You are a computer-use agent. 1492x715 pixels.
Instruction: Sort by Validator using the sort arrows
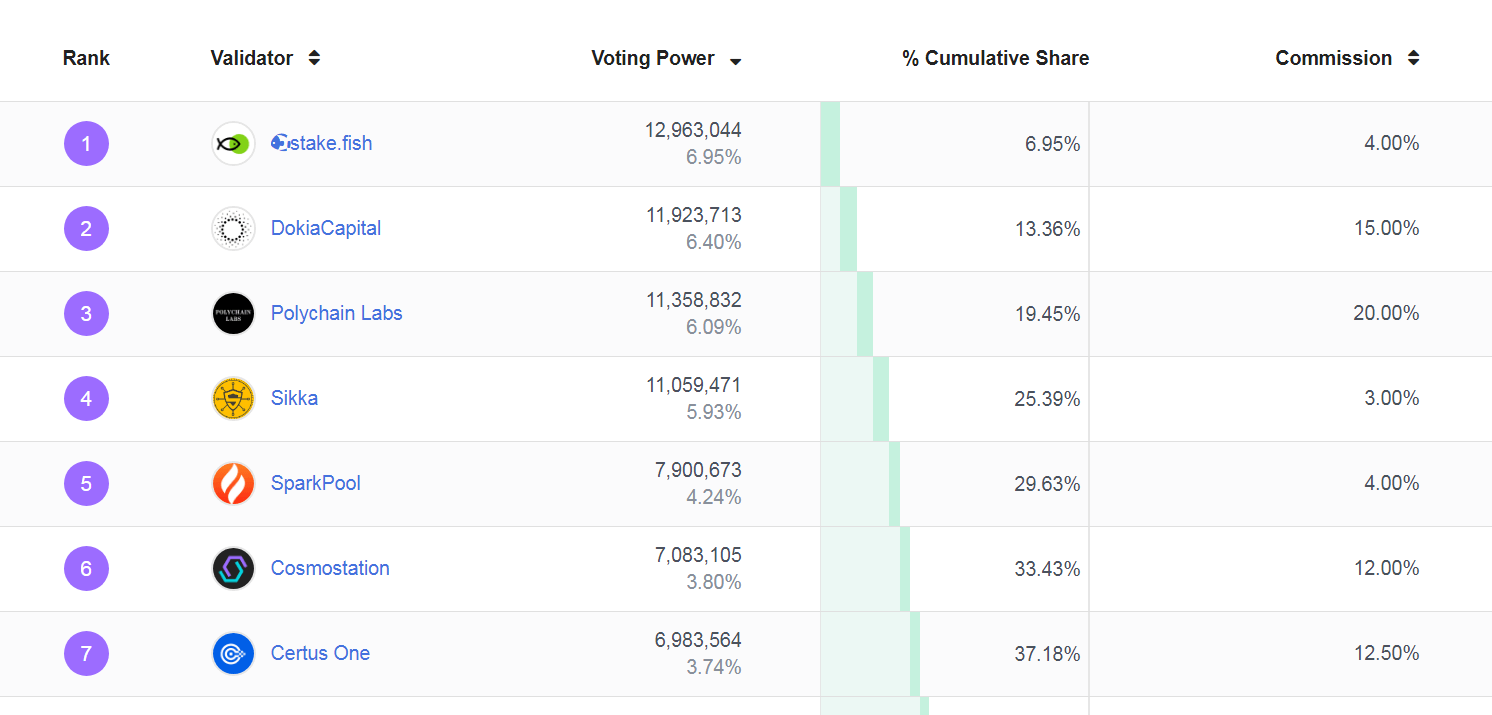(314, 58)
